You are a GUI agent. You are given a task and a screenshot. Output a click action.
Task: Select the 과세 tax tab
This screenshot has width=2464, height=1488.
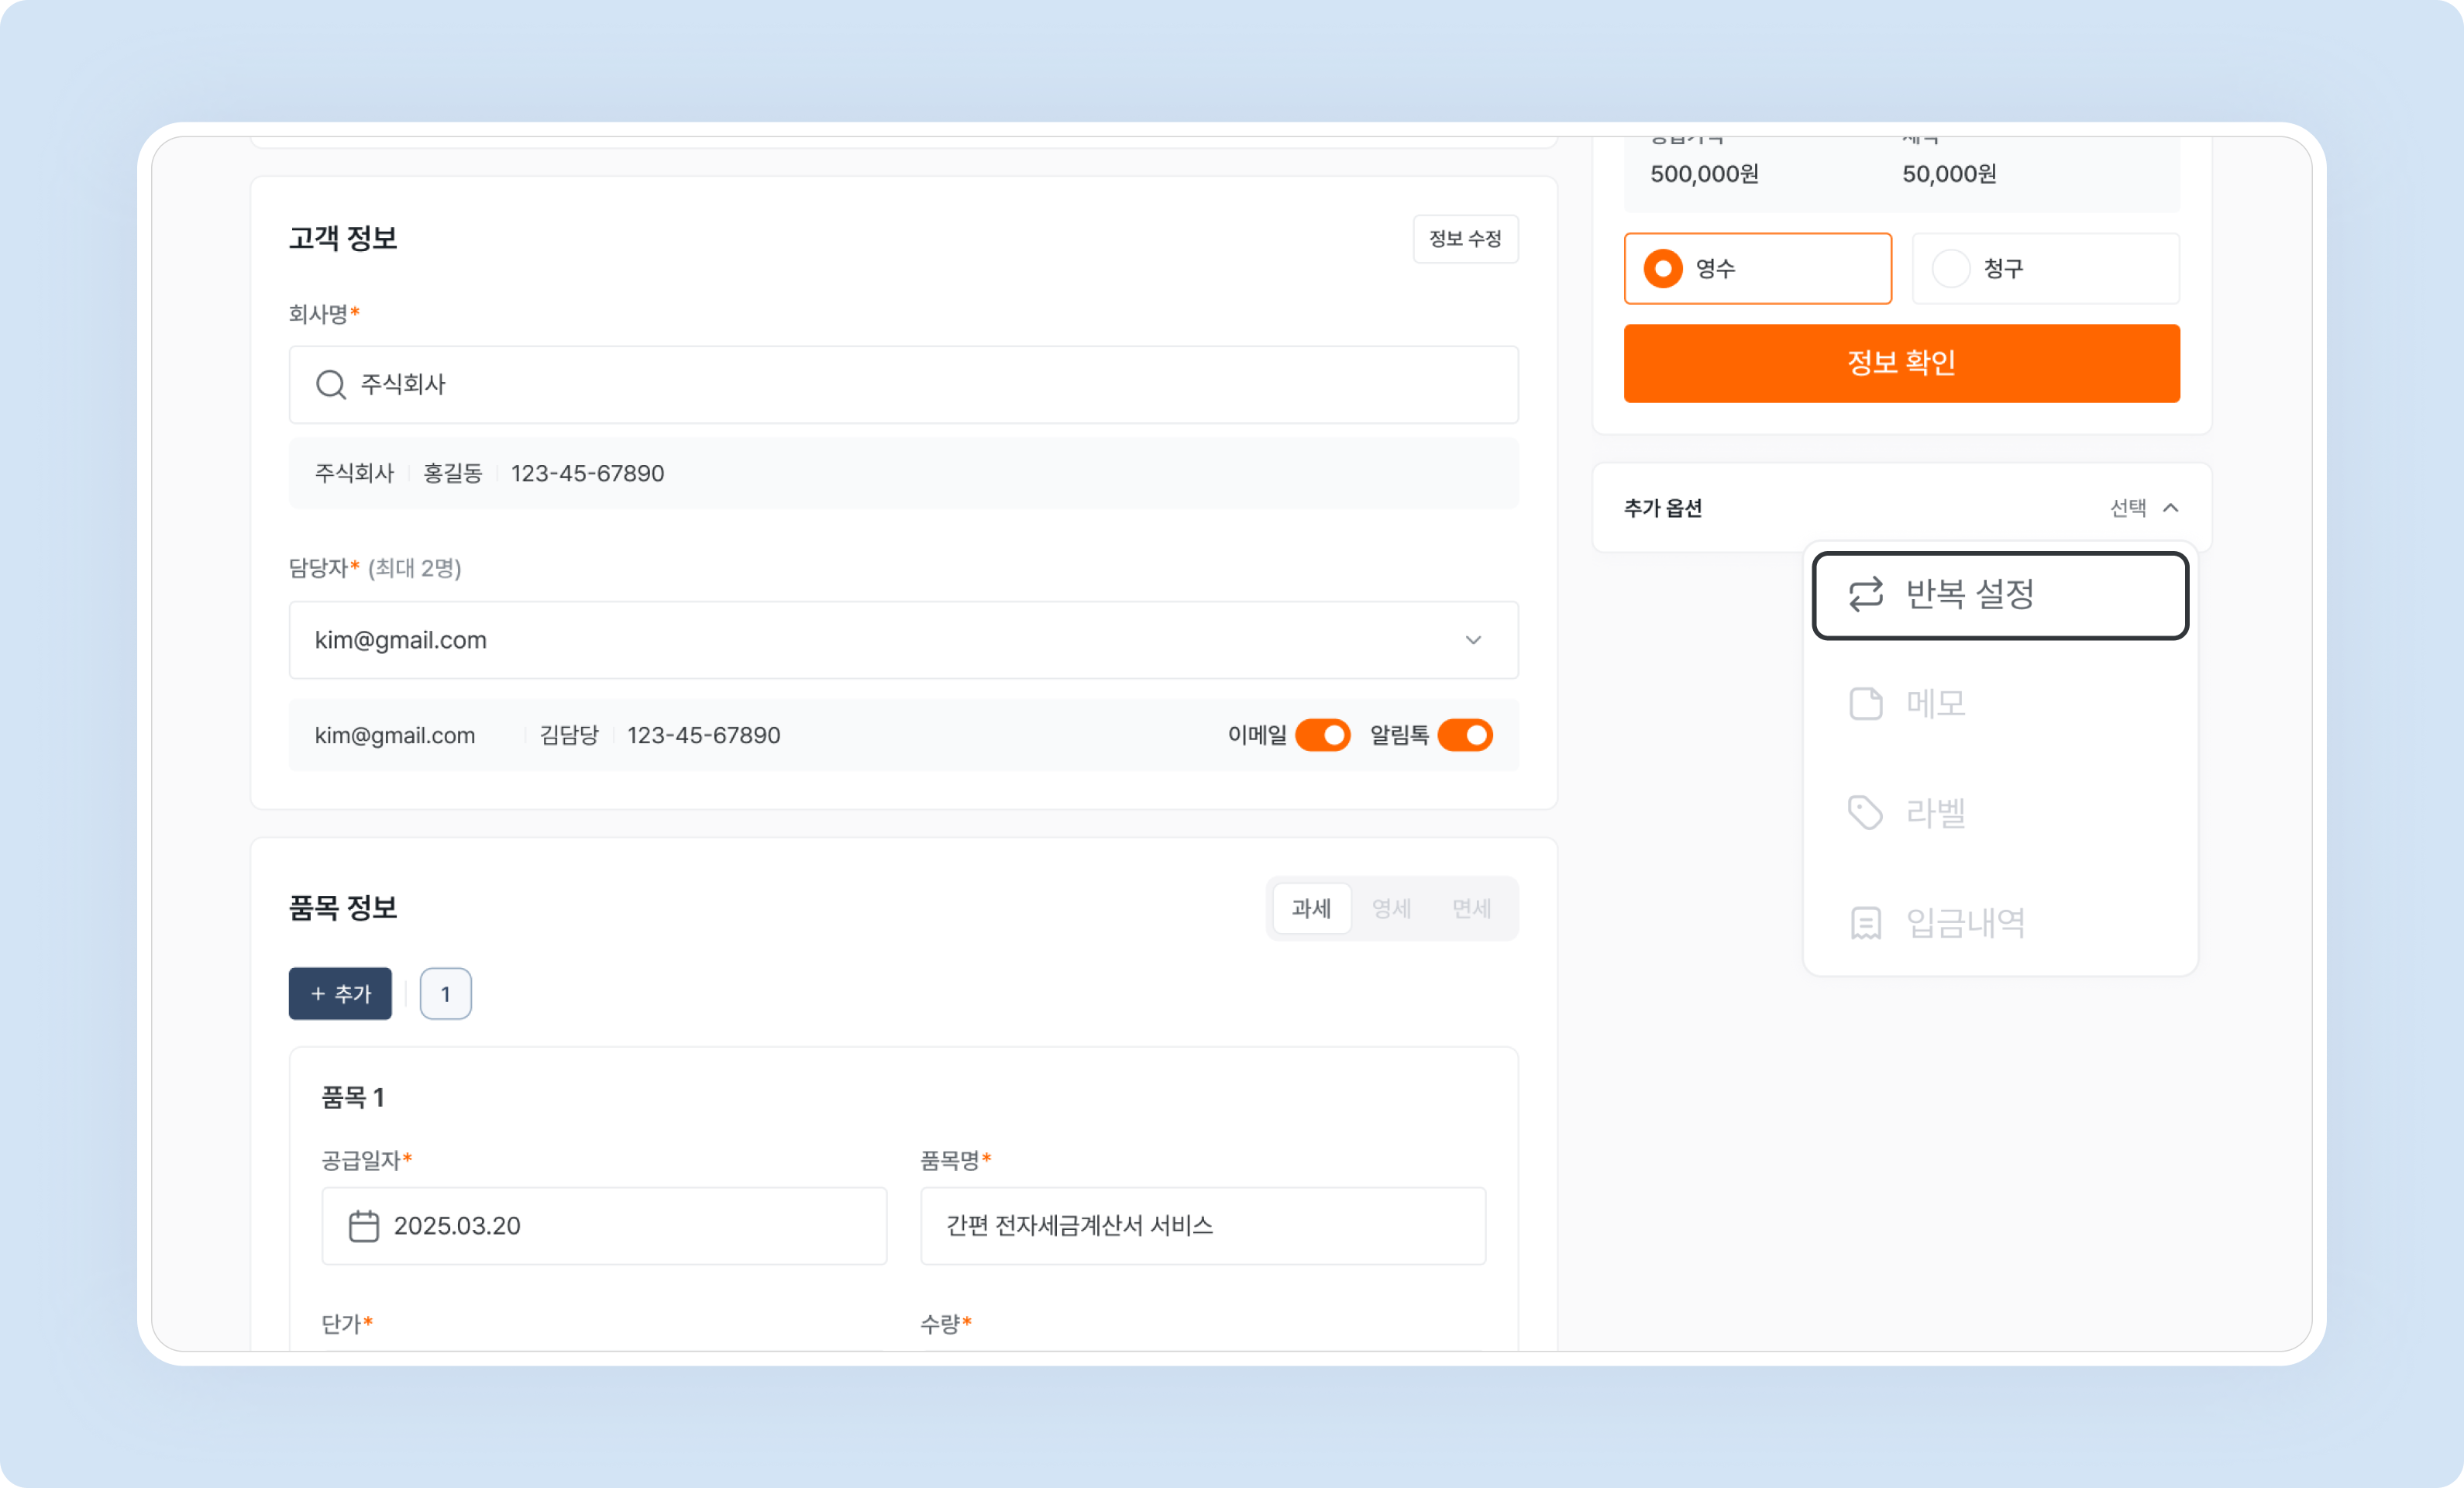pos(1312,908)
